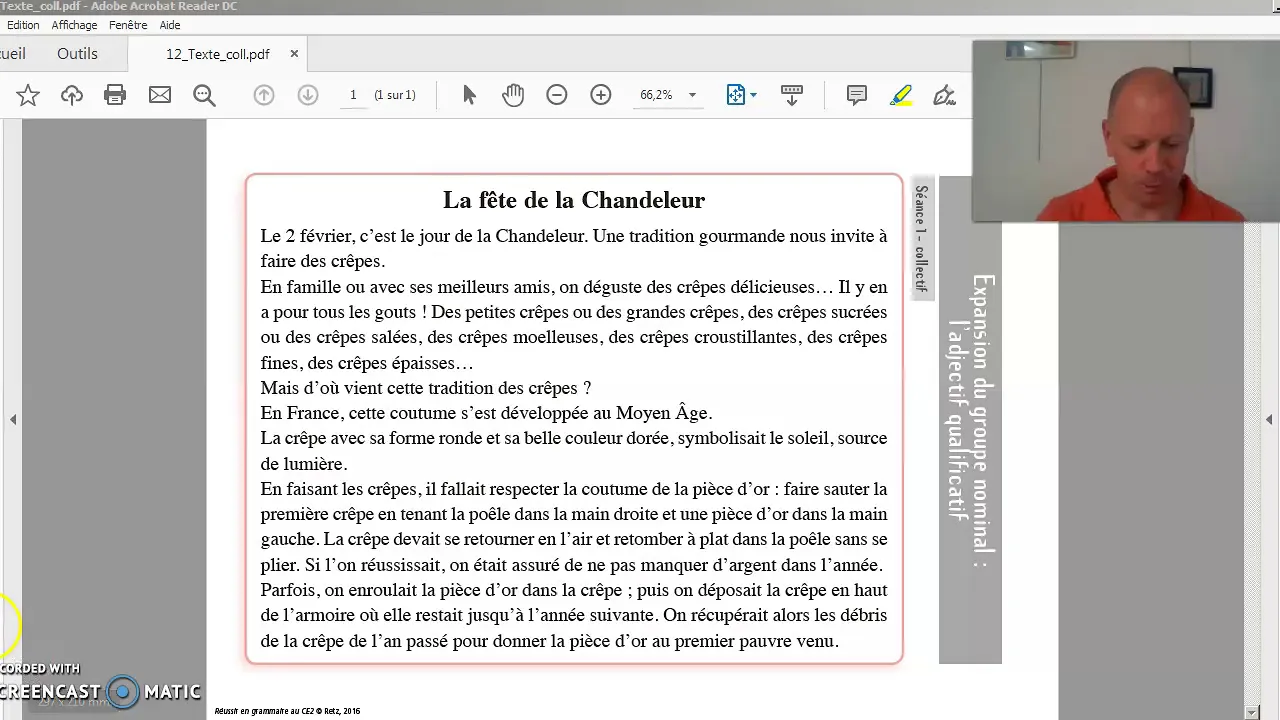Screen dimensions: 1280x720
Task: Go to next page arrow
Action: tap(308, 95)
